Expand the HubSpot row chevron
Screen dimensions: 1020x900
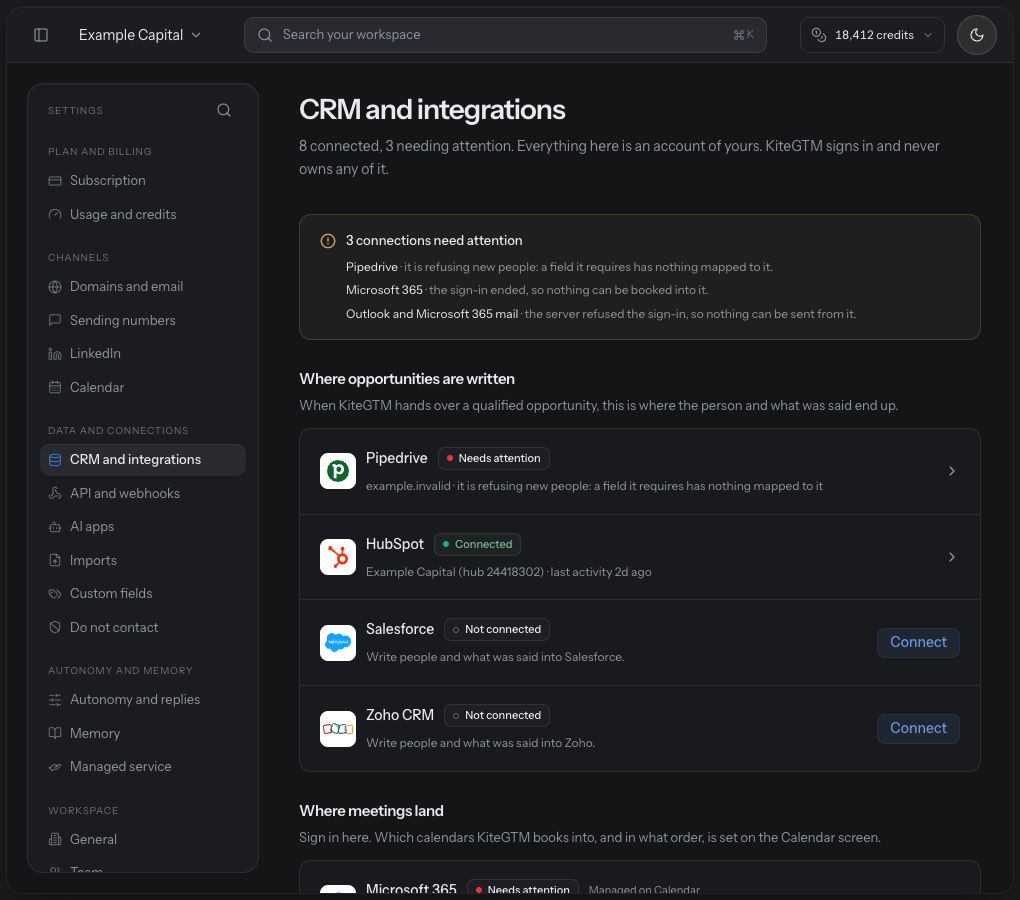pyautogui.click(x=951, y=557)
